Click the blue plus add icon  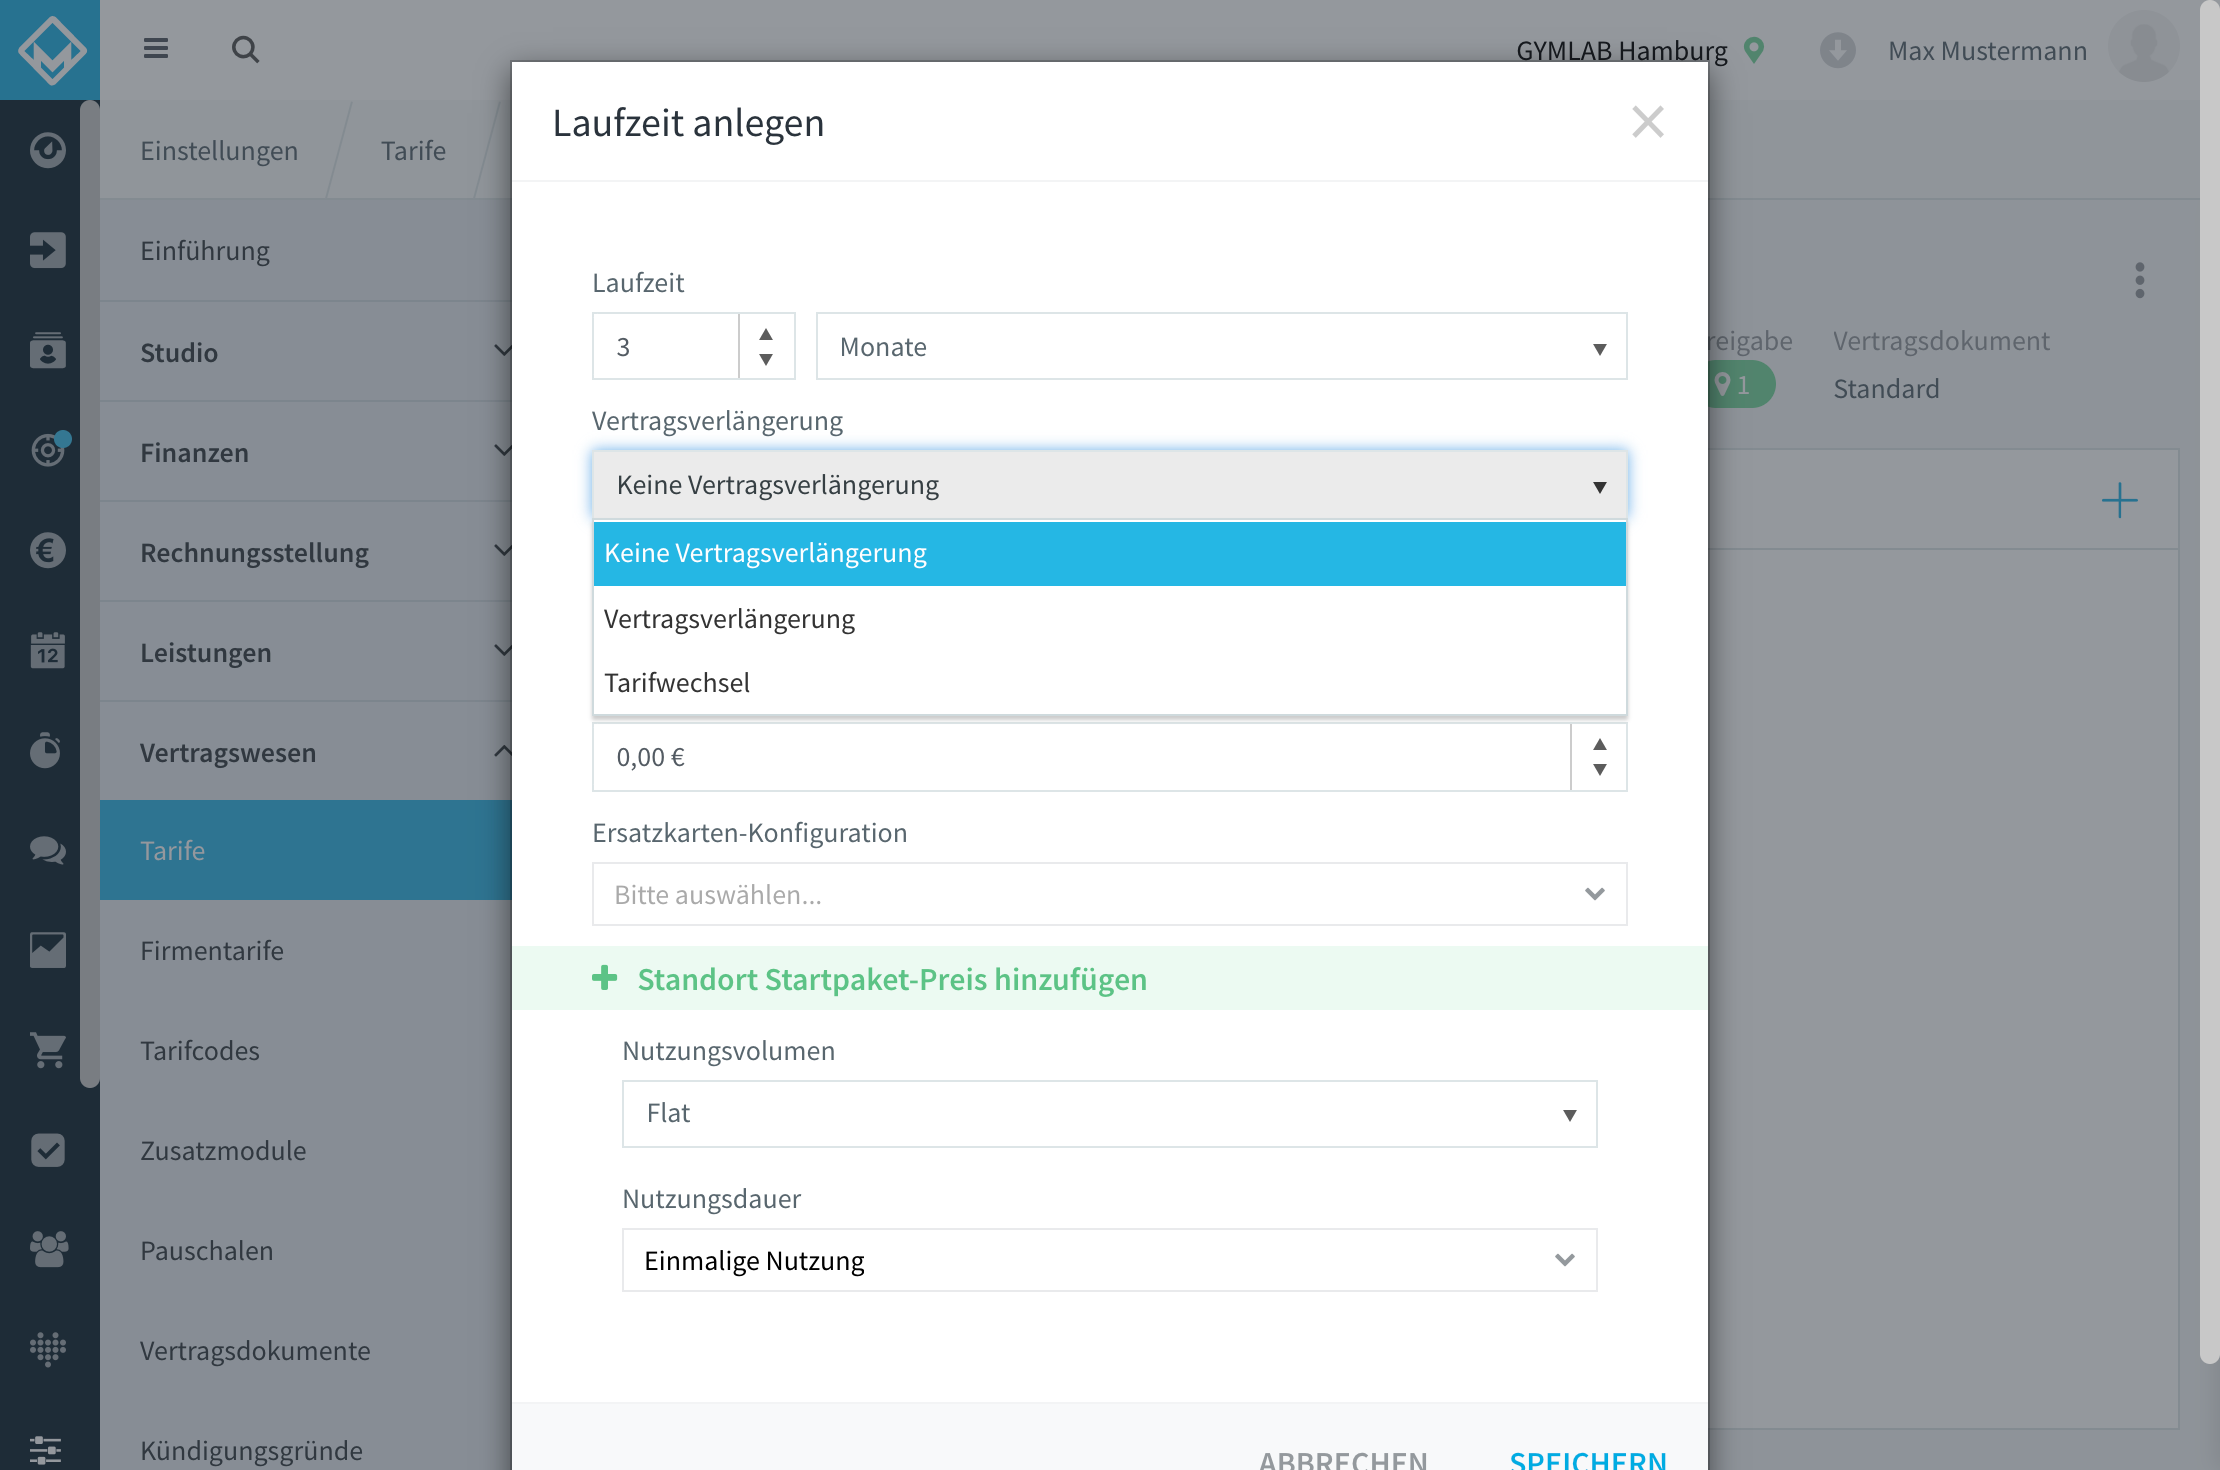2119,500
